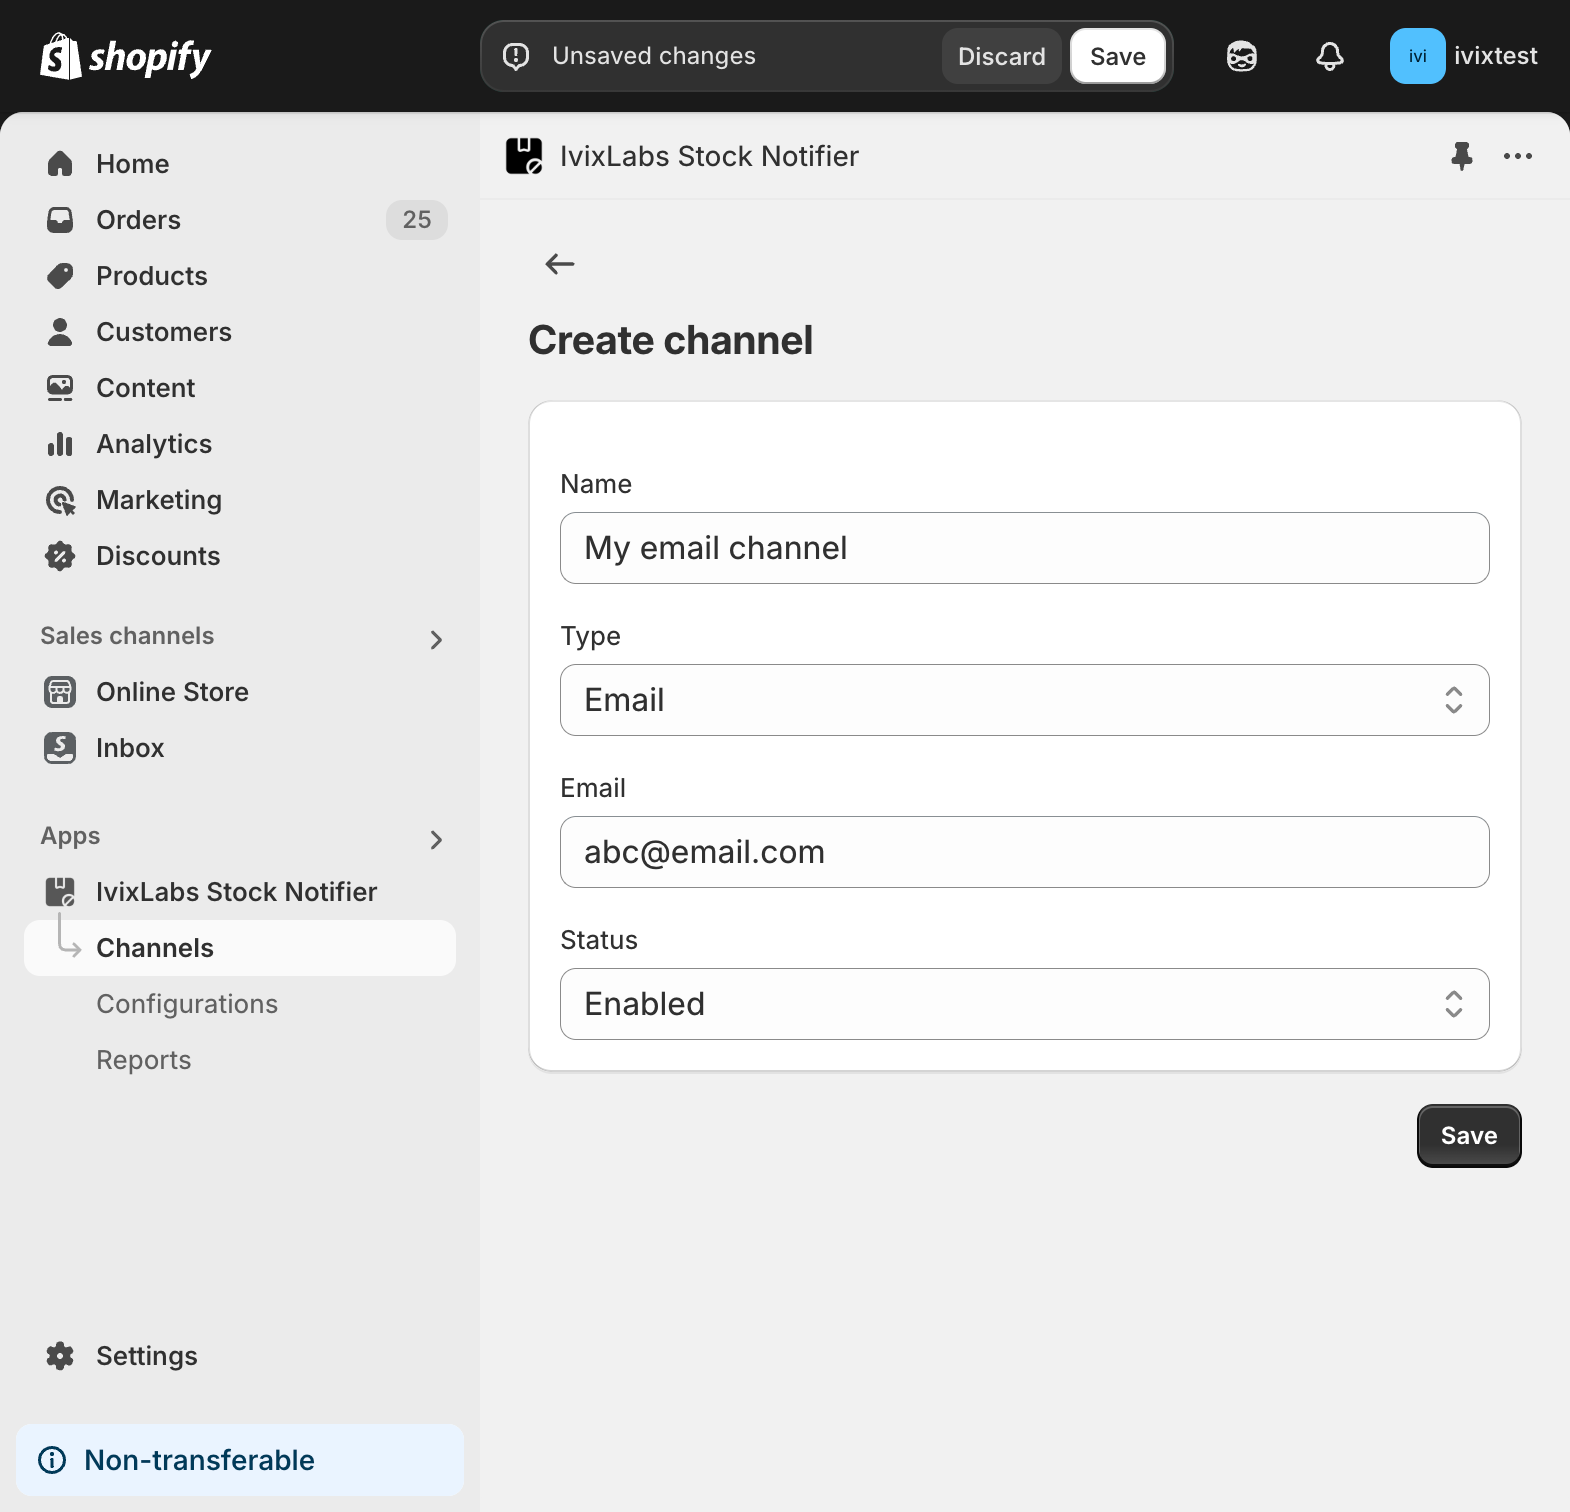Open Products in the sidebar

240,276
